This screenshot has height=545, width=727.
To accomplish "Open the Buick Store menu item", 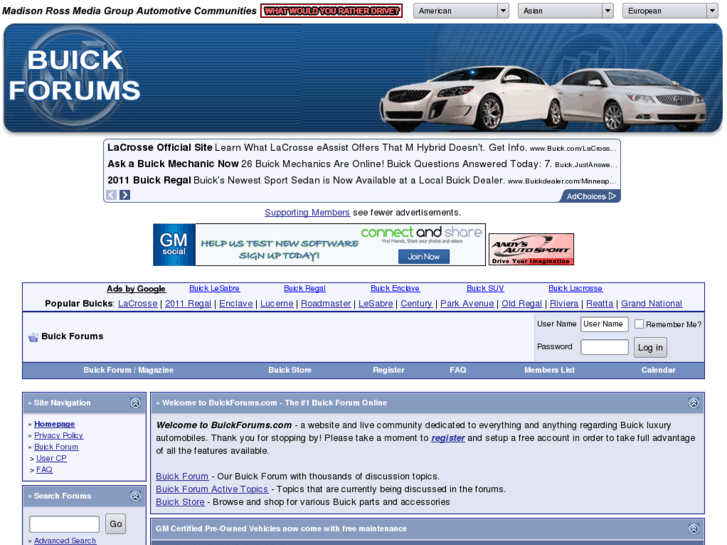I will point(290,370).
